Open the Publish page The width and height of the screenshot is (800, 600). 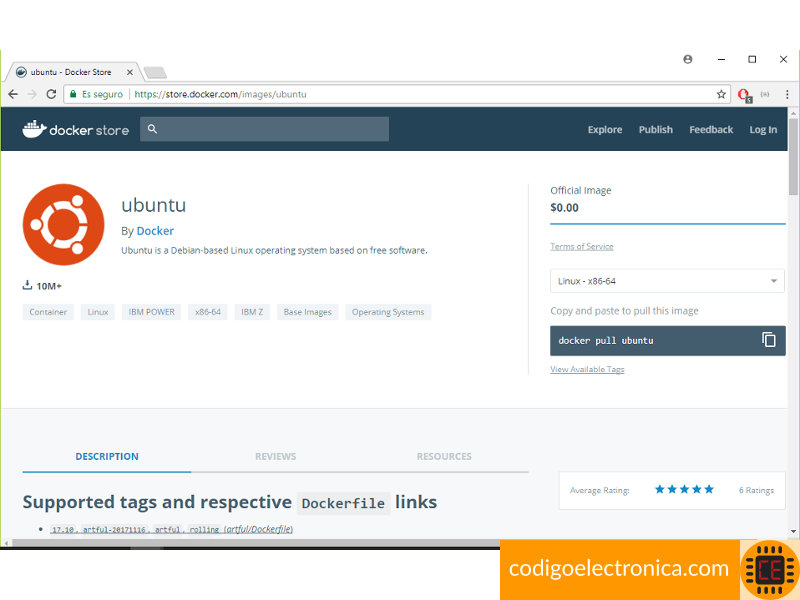tap(656, 130)
